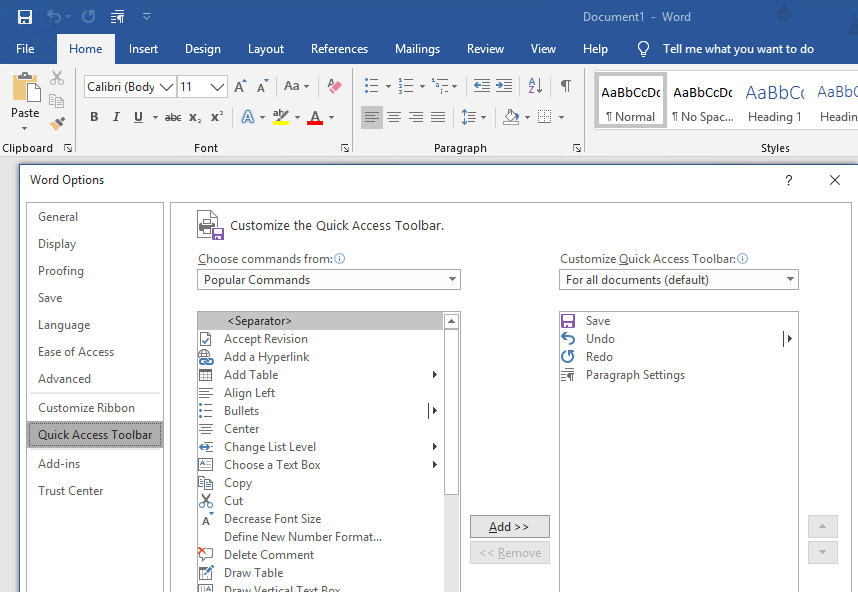Open Proofing options category
Viewport: 858px width, 592px height.
(x=61, y=271)
